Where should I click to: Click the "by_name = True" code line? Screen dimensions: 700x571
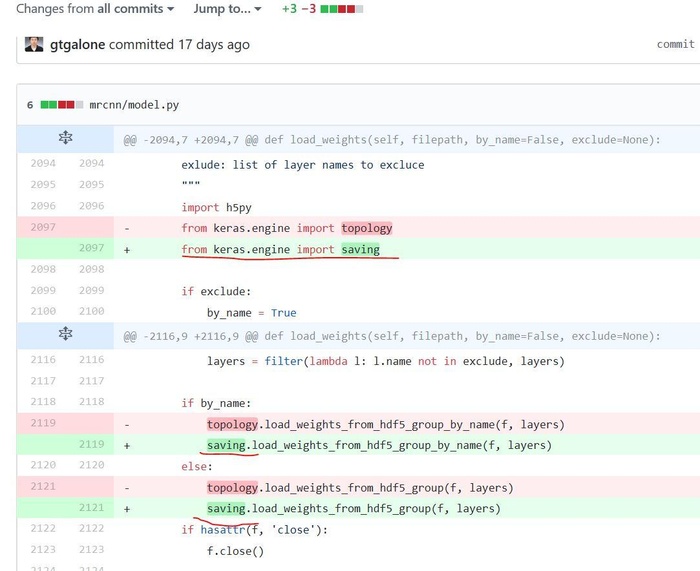click(252, 313)
